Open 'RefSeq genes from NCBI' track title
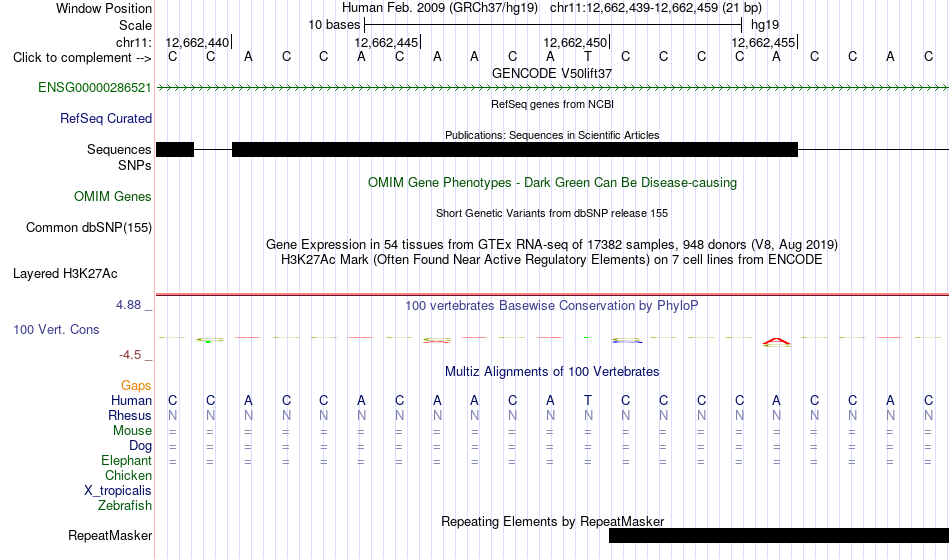This screenshot has height=559, width=950. (x=552, y=104)
